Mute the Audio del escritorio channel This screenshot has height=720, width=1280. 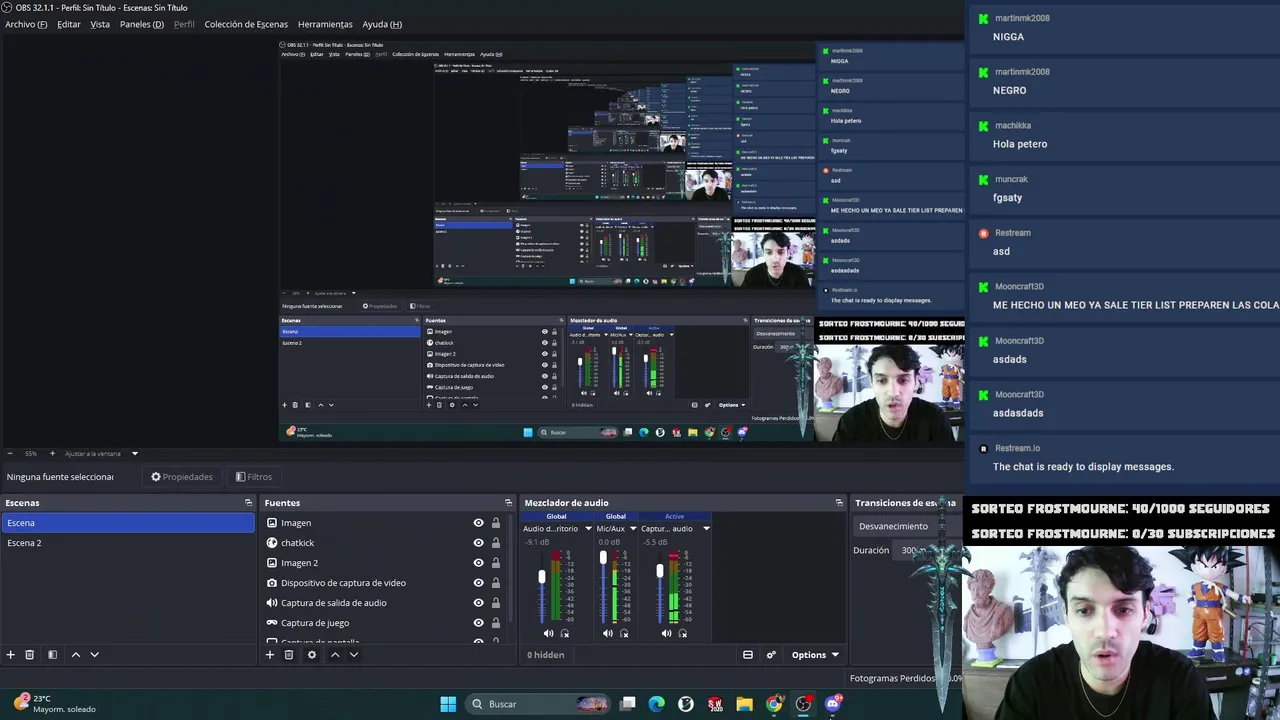[x=548, y=633]
